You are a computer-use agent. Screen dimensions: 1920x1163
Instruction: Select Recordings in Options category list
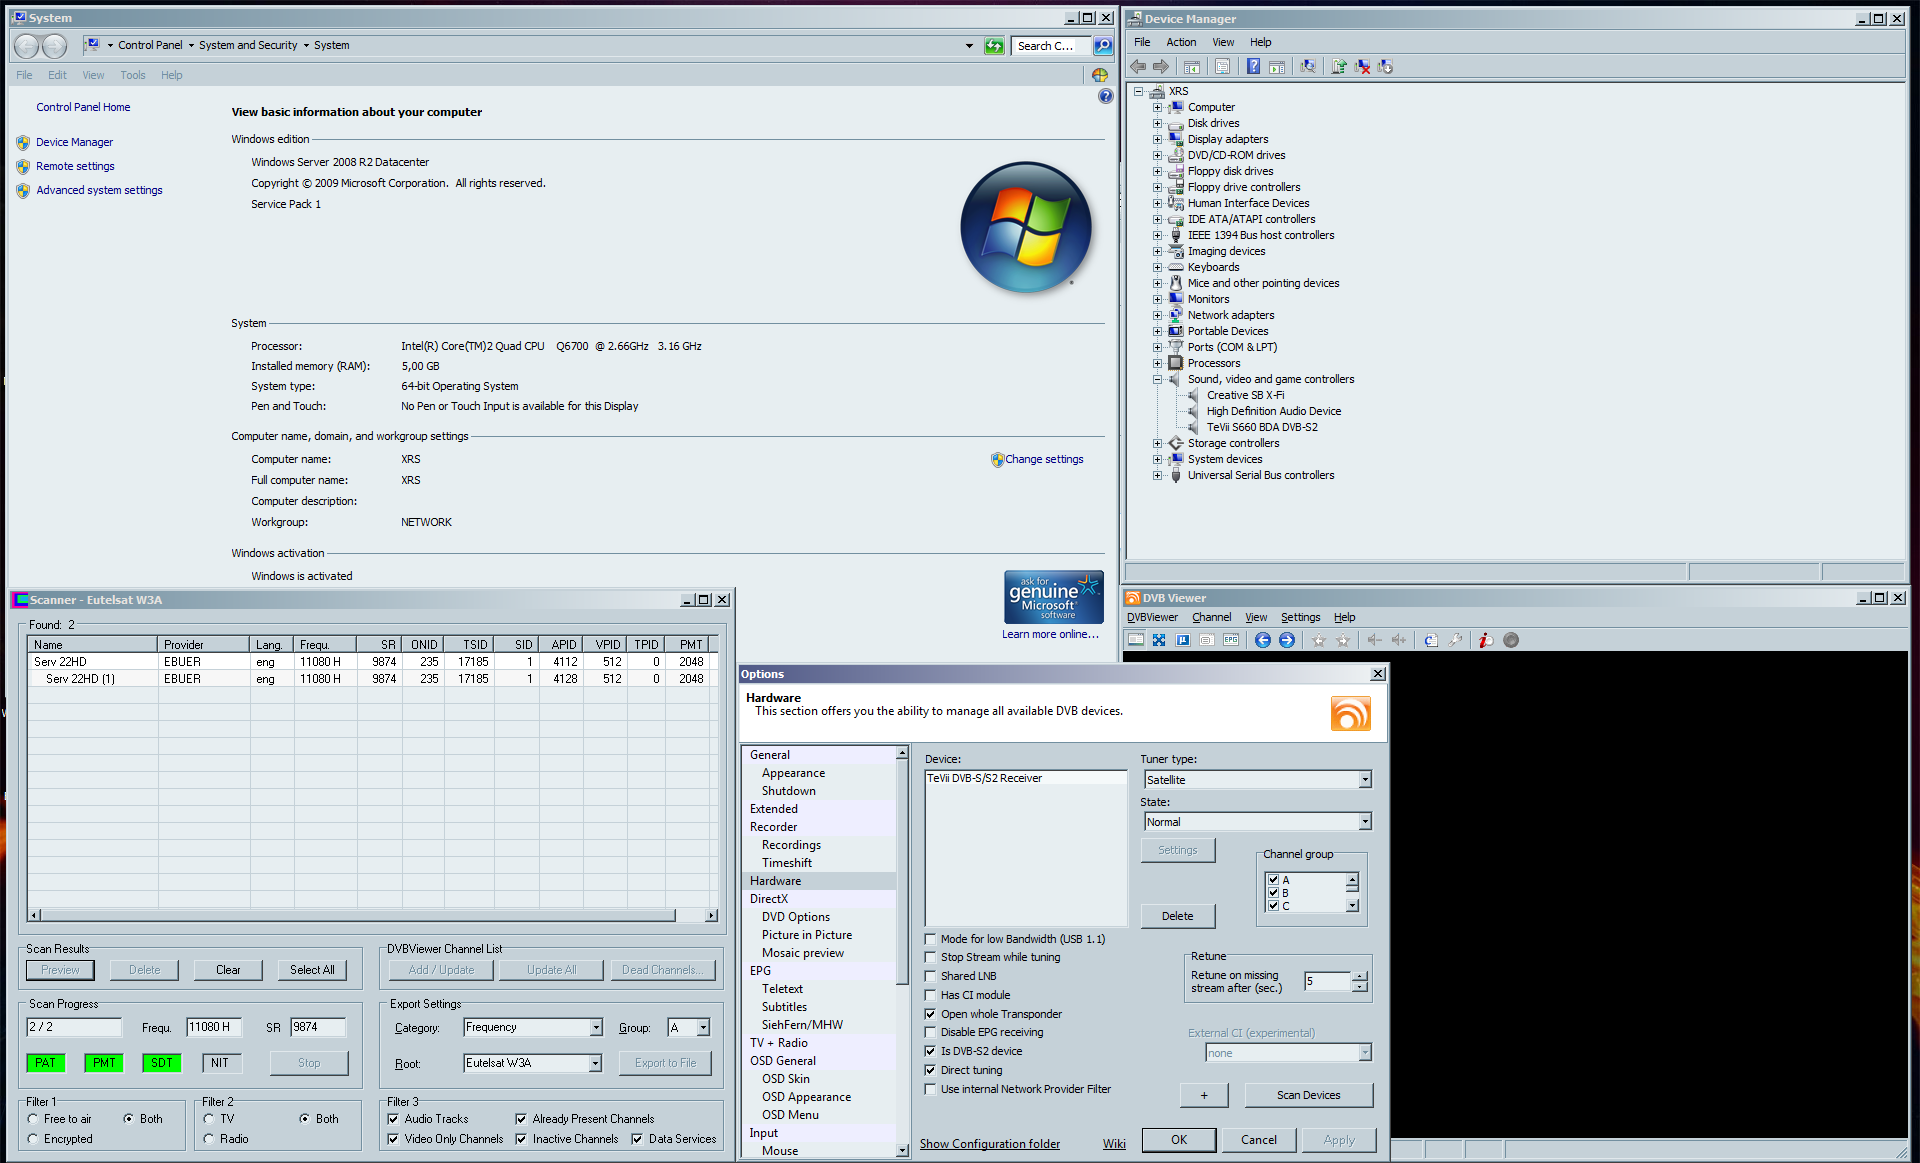791,845
